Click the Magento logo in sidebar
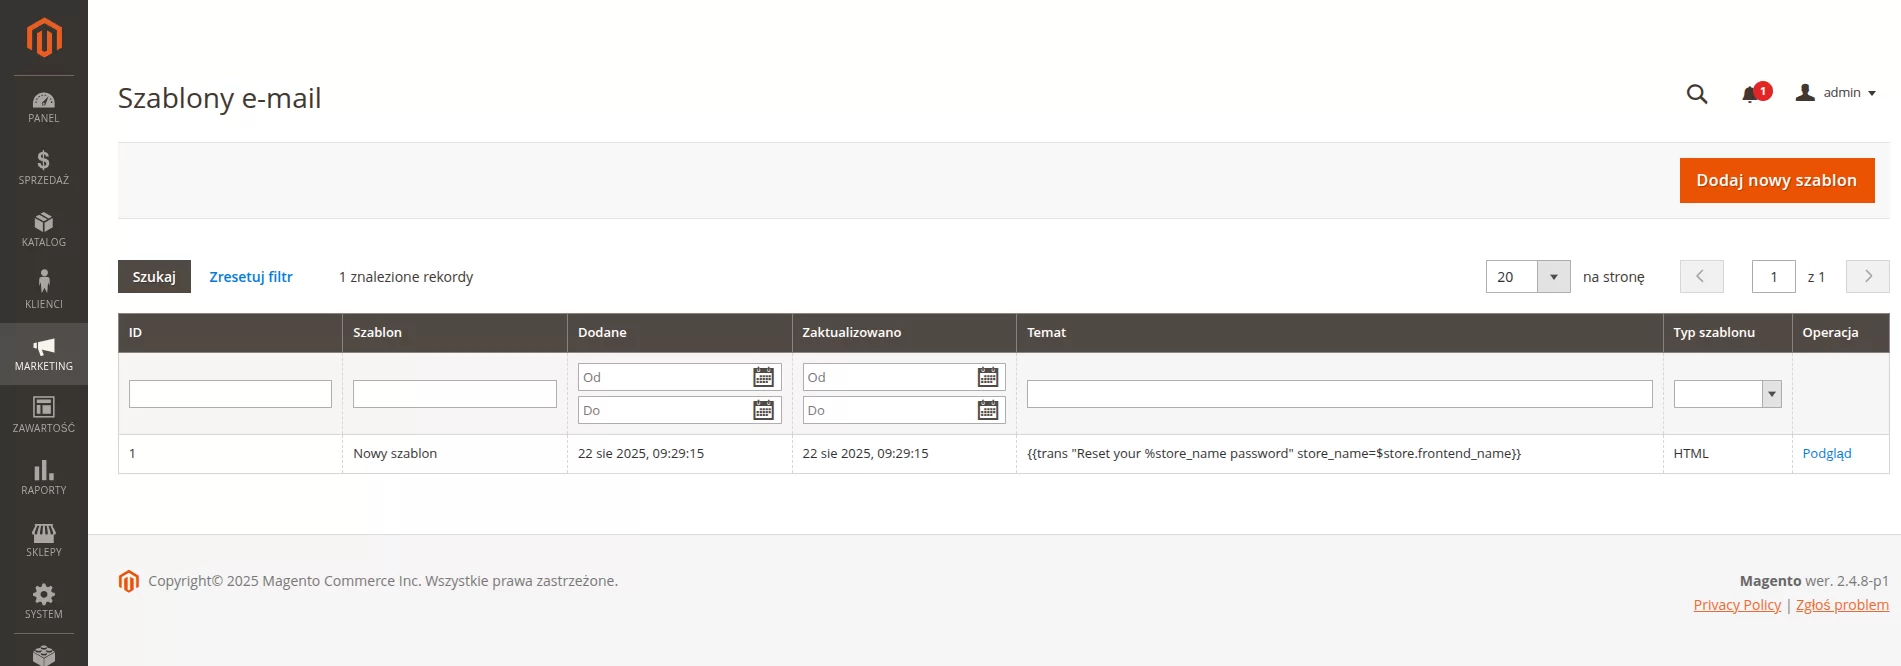The width and height of the screenshot is (1901, 666). tap(44, 38)
